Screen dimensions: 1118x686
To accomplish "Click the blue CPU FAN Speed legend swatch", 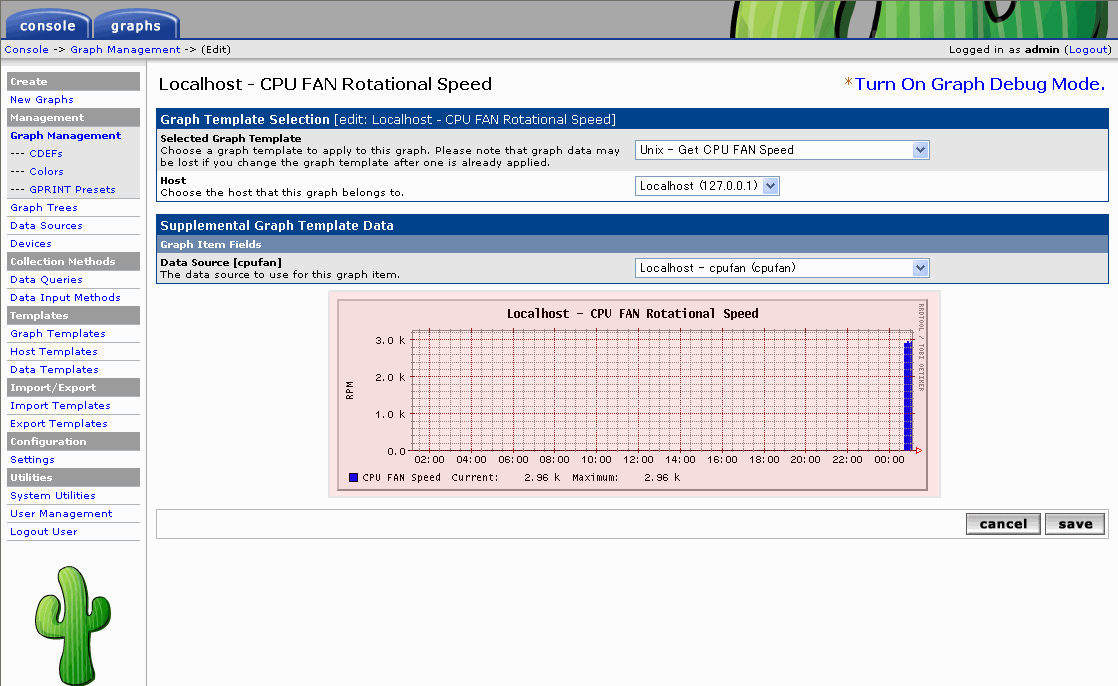I will point(353,478).
